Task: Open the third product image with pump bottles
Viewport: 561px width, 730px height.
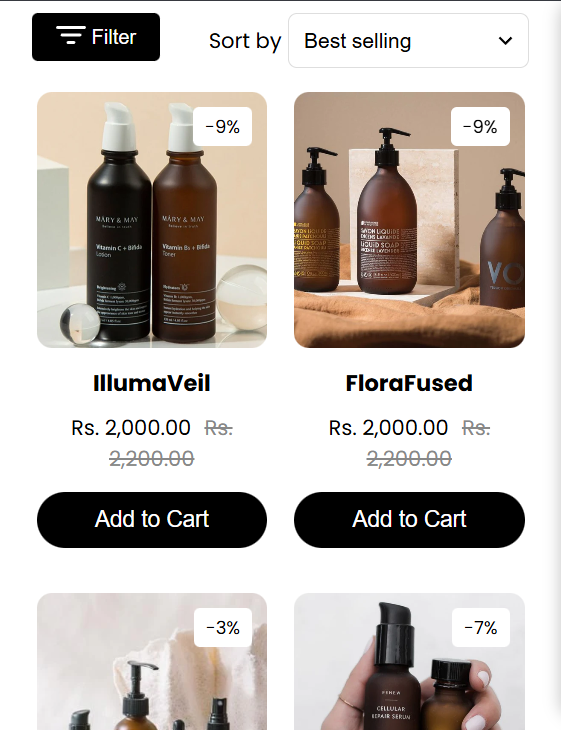Action: point(152,662)
